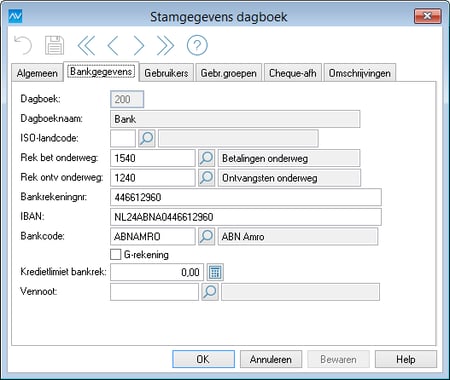Go to previous record arrow
This screenshot has width=450, height=380.
click(x=113, y=45)
